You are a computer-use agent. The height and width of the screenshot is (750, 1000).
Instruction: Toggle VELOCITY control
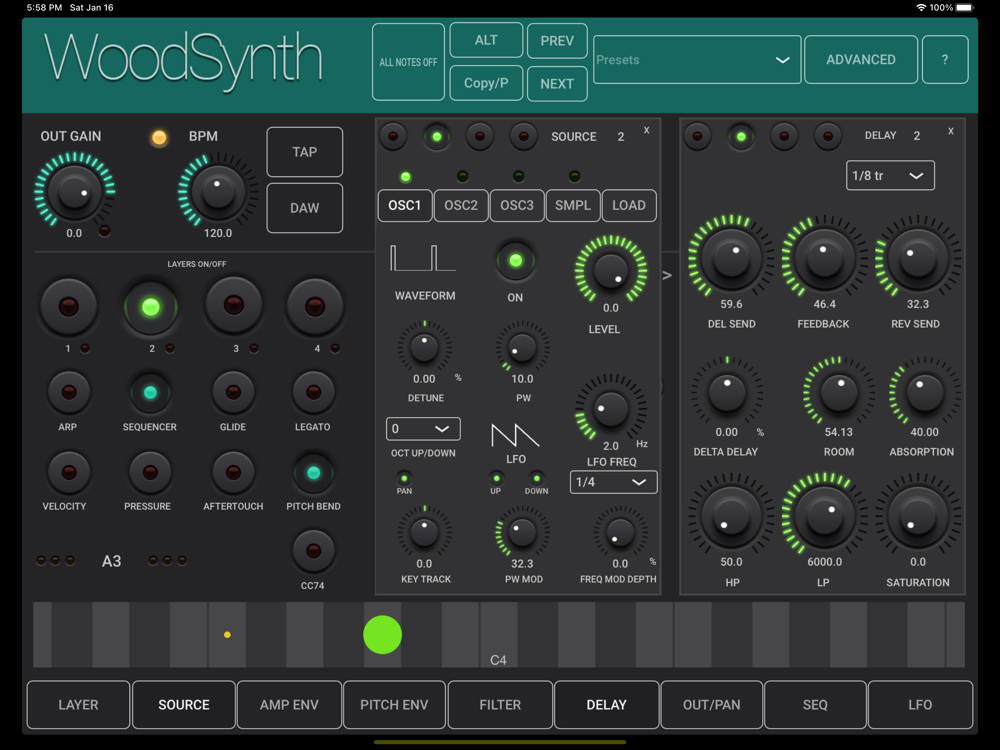pyautogui.click(x=69, y=473)
